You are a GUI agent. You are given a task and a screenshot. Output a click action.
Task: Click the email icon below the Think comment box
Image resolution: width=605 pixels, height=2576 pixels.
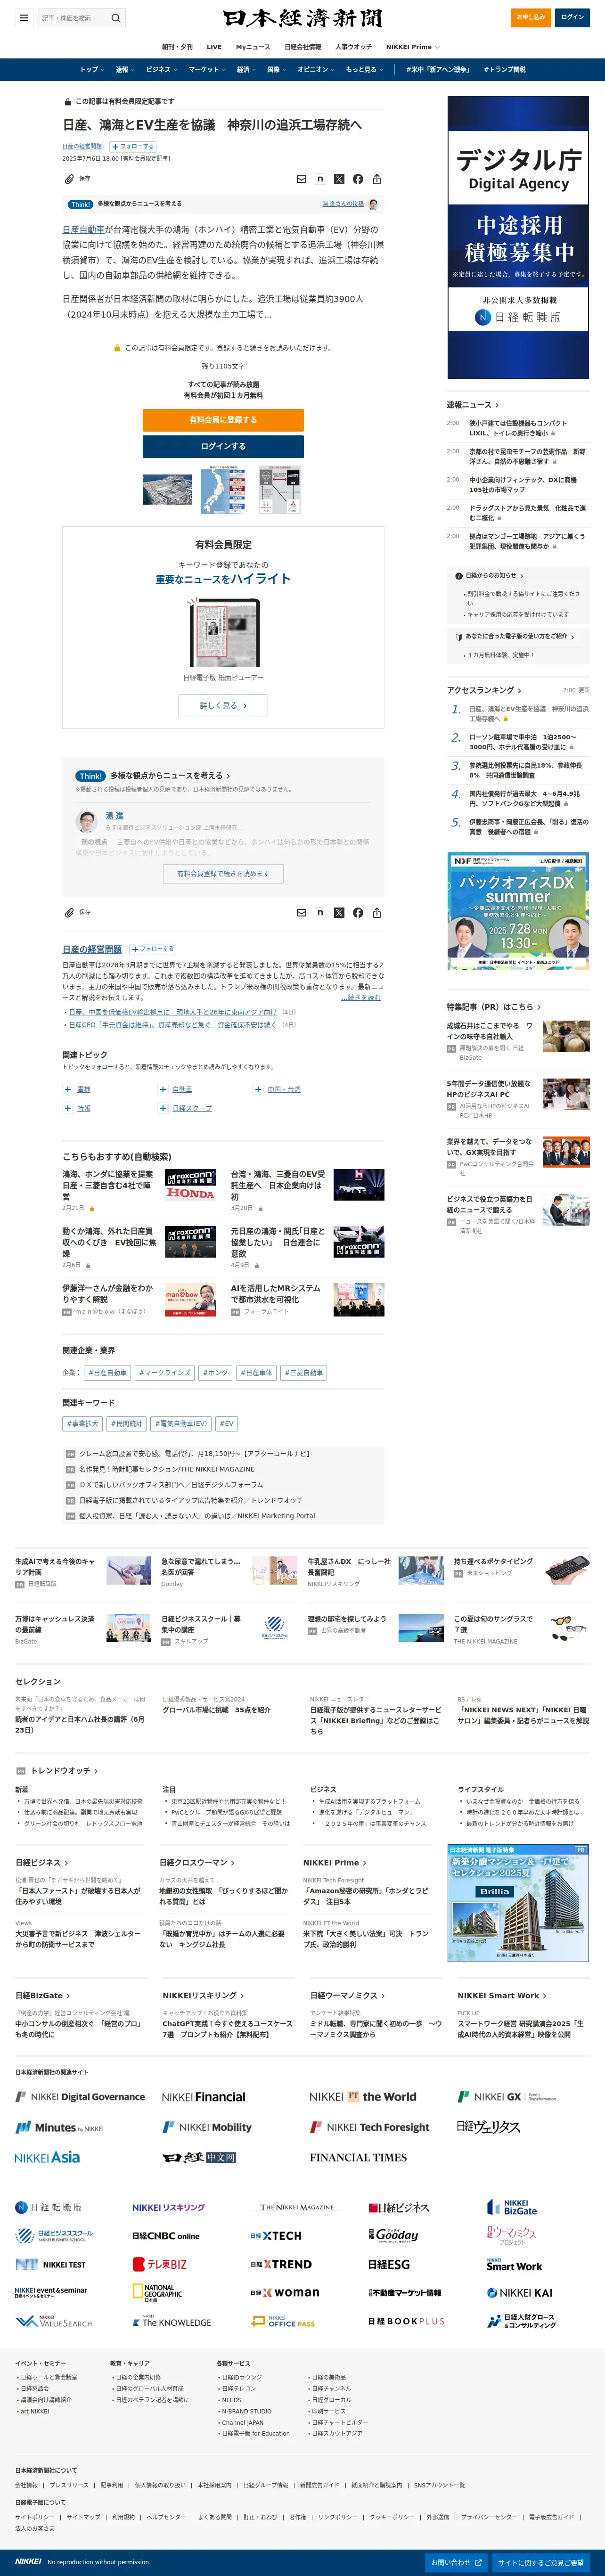coord(301,912)
